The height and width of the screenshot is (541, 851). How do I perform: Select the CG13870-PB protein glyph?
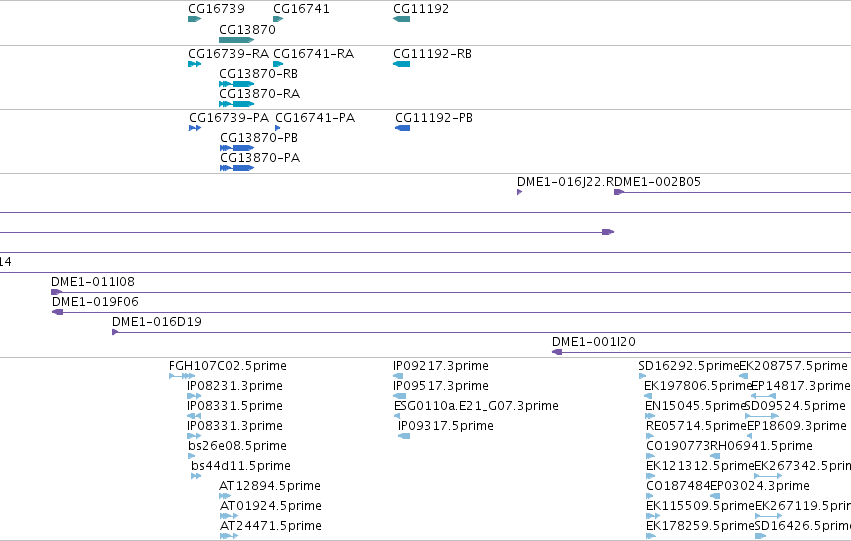(237, 148)
